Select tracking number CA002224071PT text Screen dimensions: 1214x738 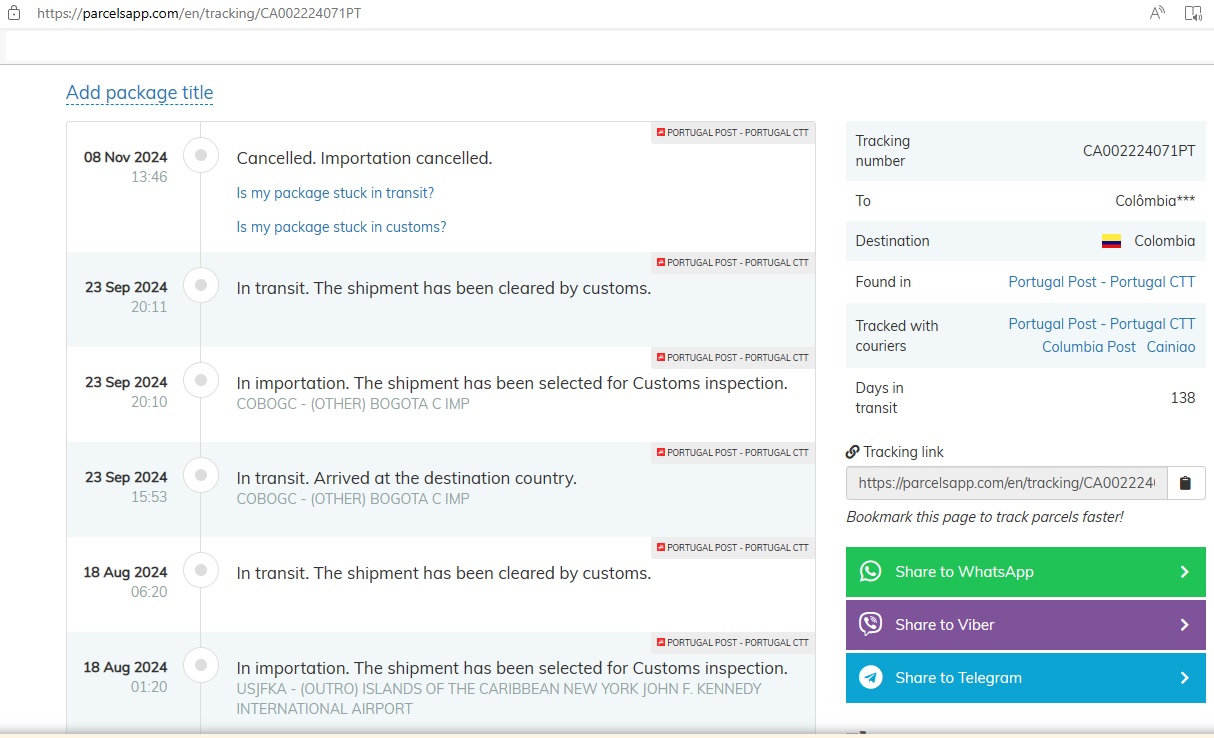tap(1139, 151)
